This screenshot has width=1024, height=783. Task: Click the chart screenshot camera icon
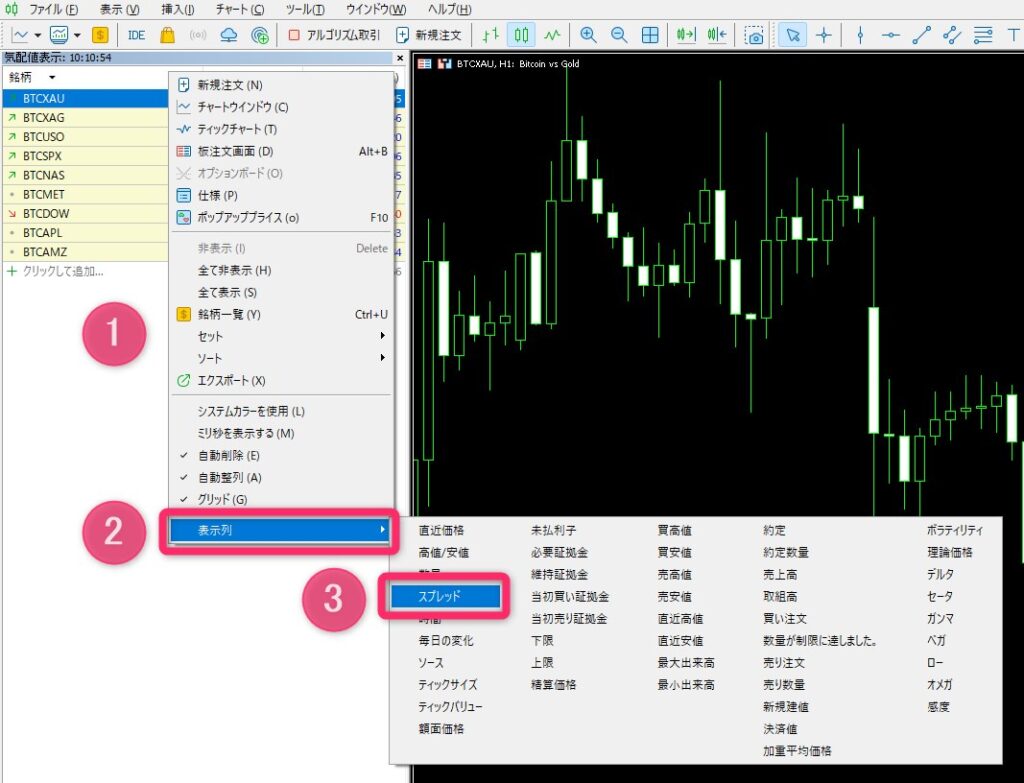755,35
